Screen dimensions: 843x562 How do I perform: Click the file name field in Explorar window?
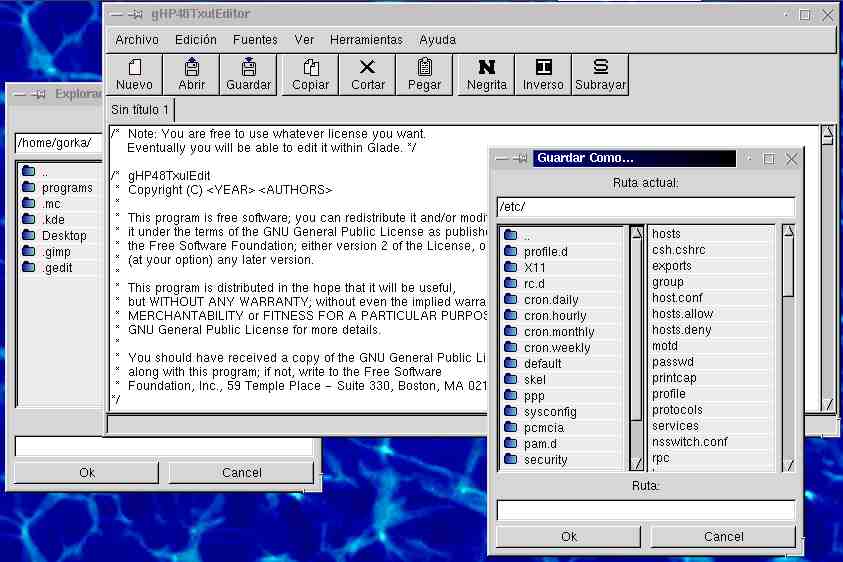pos(164,446)
